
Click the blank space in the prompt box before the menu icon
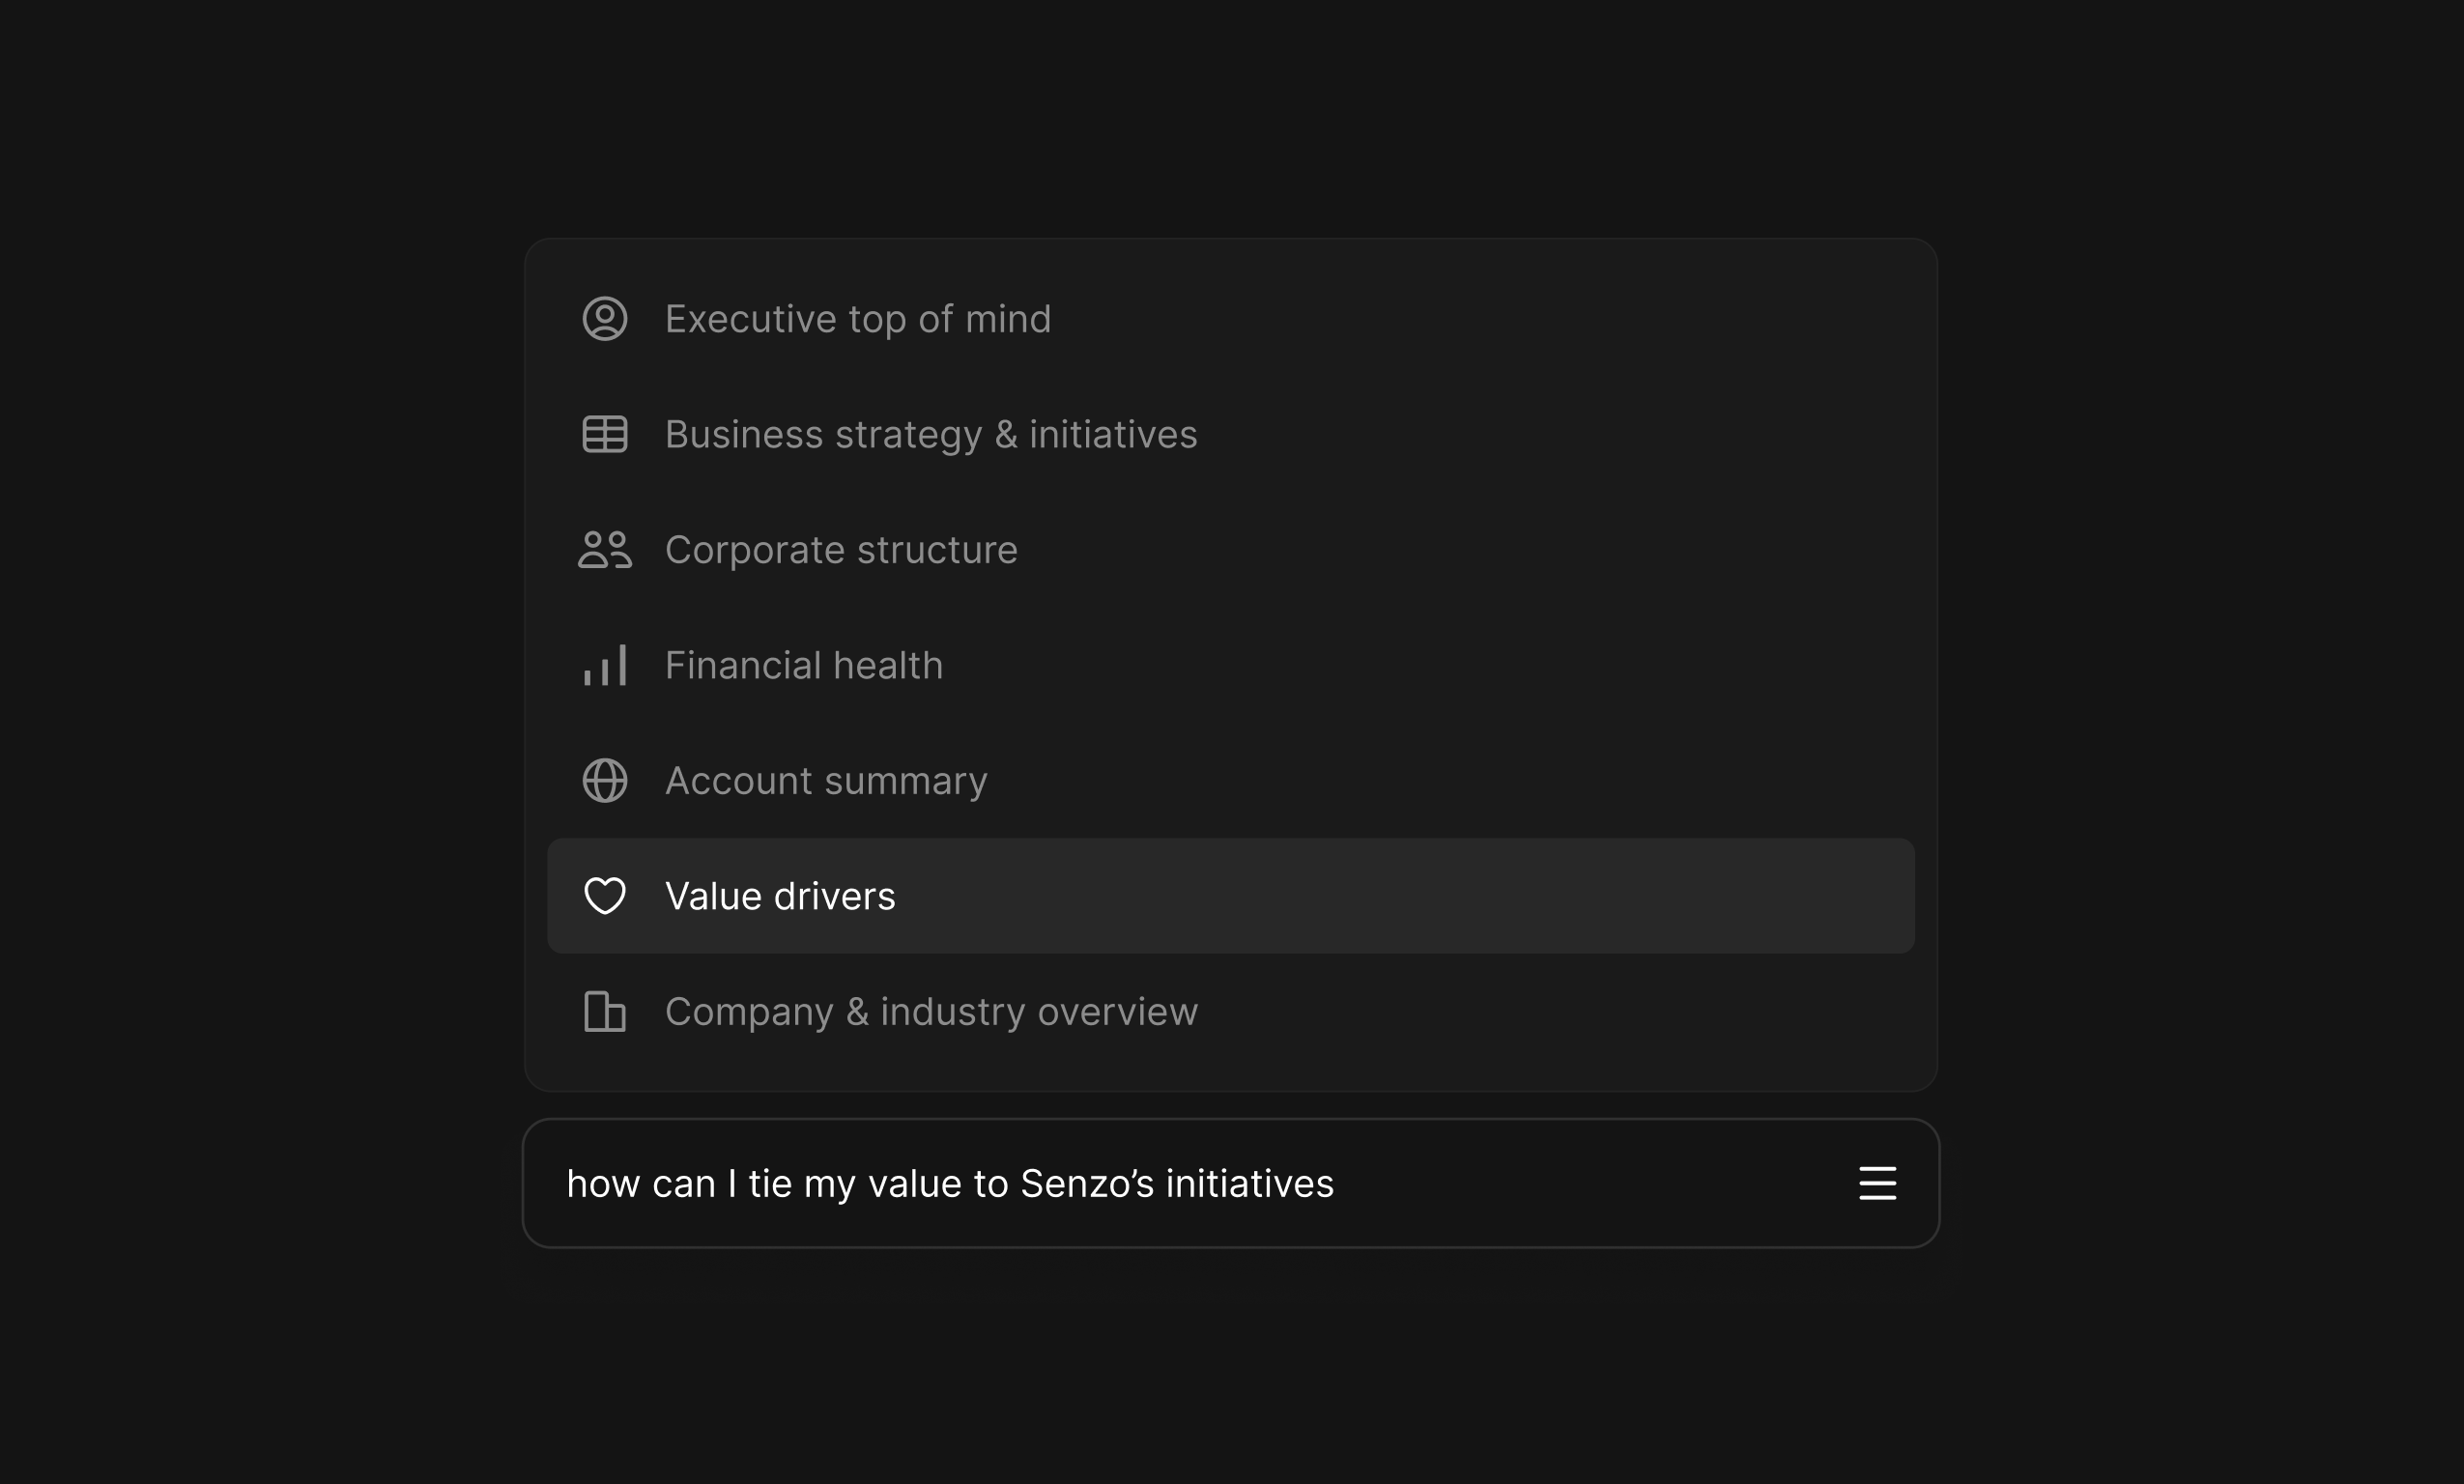[1600, 1184]
